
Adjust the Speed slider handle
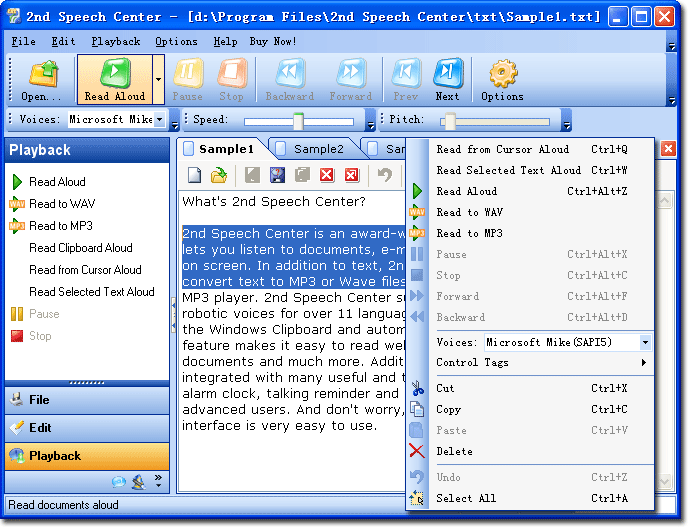click(x=298, y=121)
